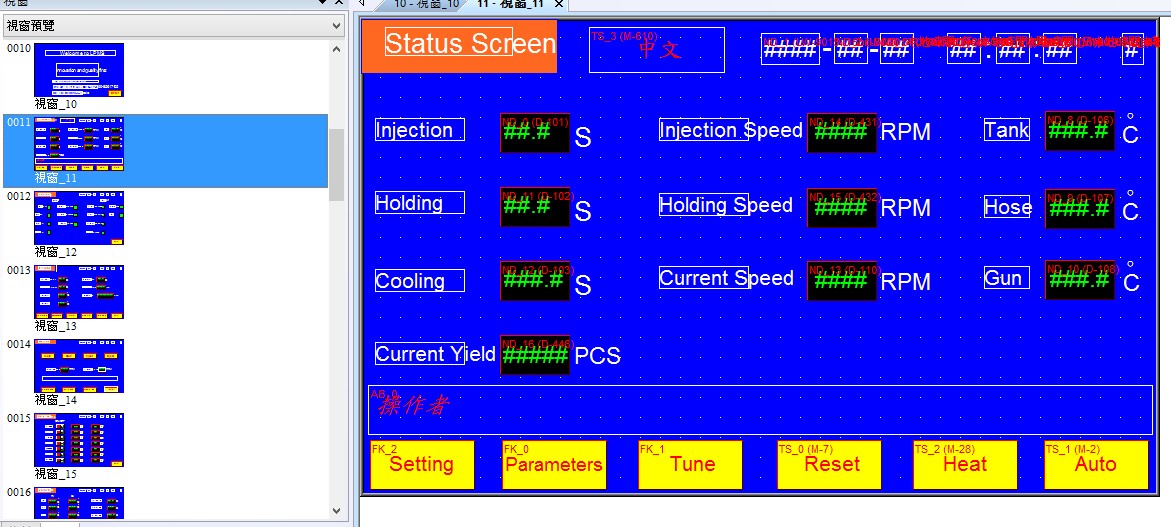Viewport: 1171px width, 527px height.
Task: Click the Auto button on canvas
Action: click(x=1095, y=465)
